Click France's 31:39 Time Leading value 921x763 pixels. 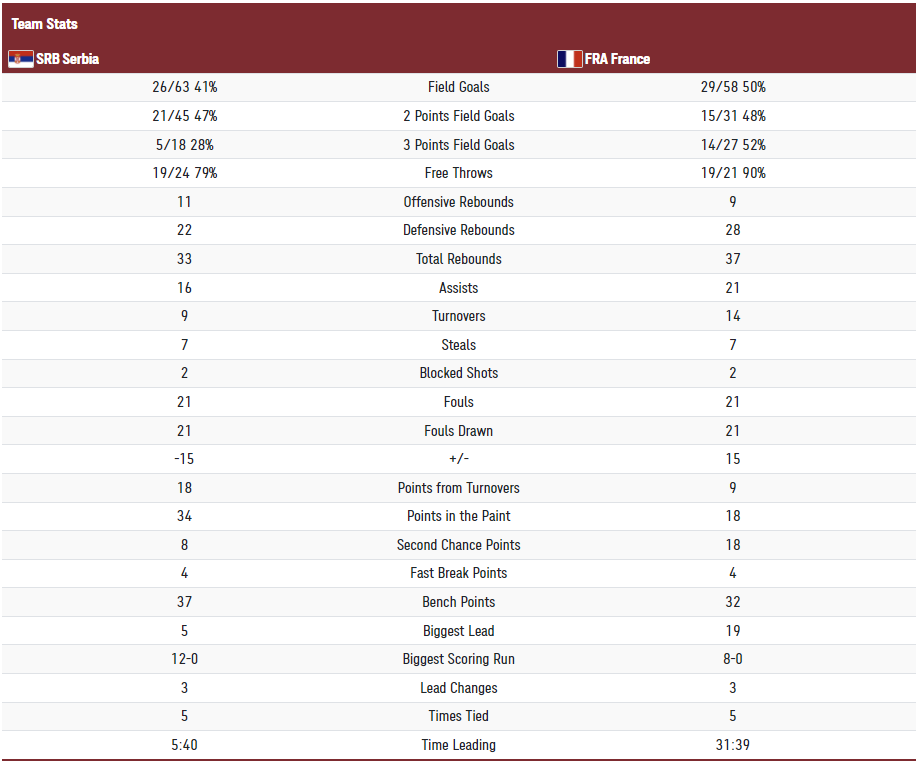tap(732, 745)
